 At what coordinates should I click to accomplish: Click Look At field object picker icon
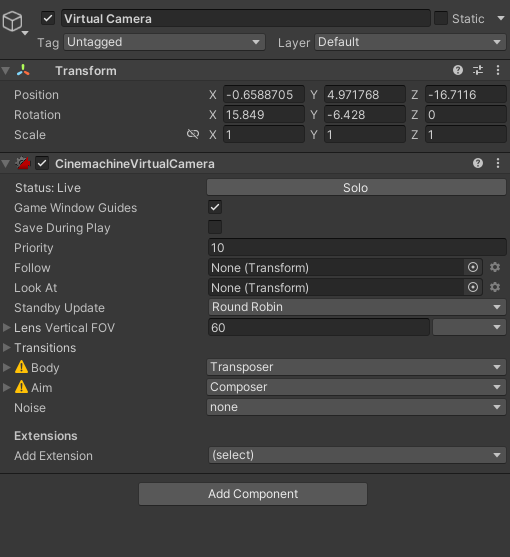pyautogui.click(x=473, y=287)
